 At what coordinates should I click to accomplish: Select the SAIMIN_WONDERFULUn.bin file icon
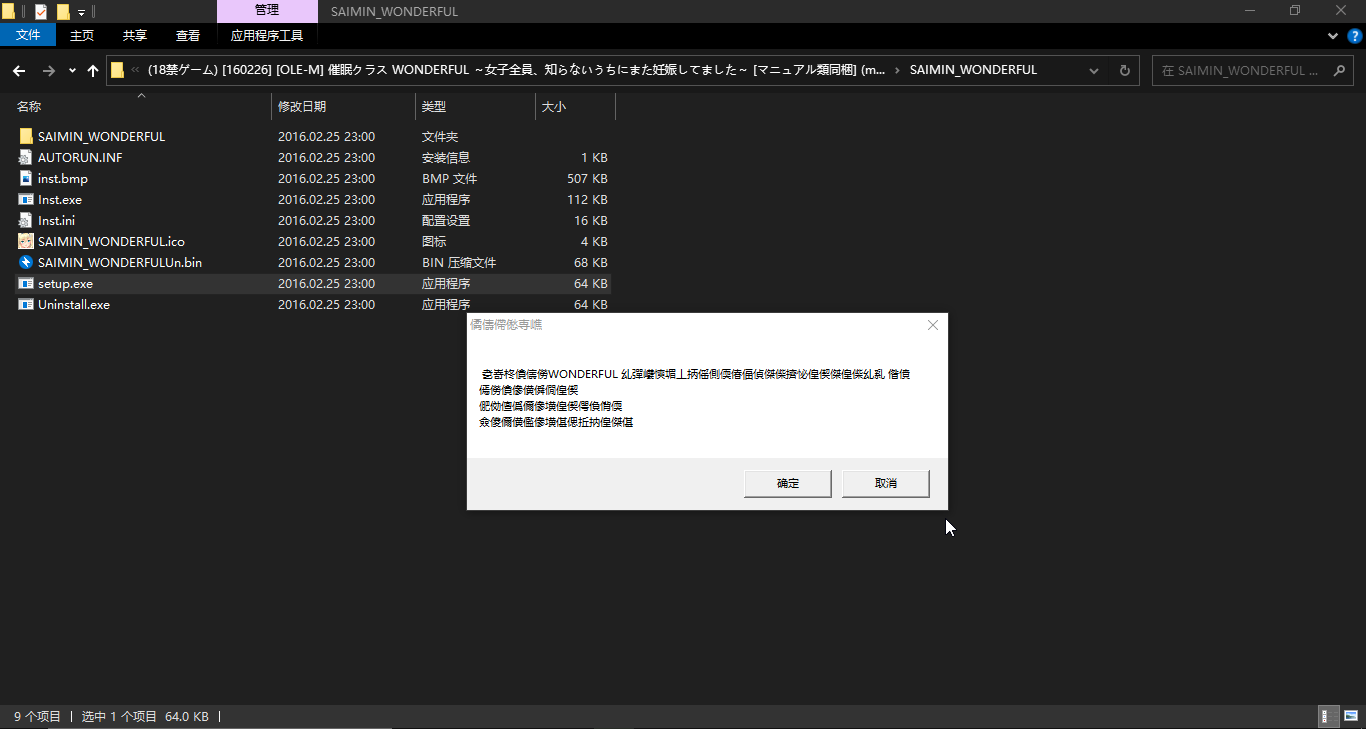tap(26, 263)
